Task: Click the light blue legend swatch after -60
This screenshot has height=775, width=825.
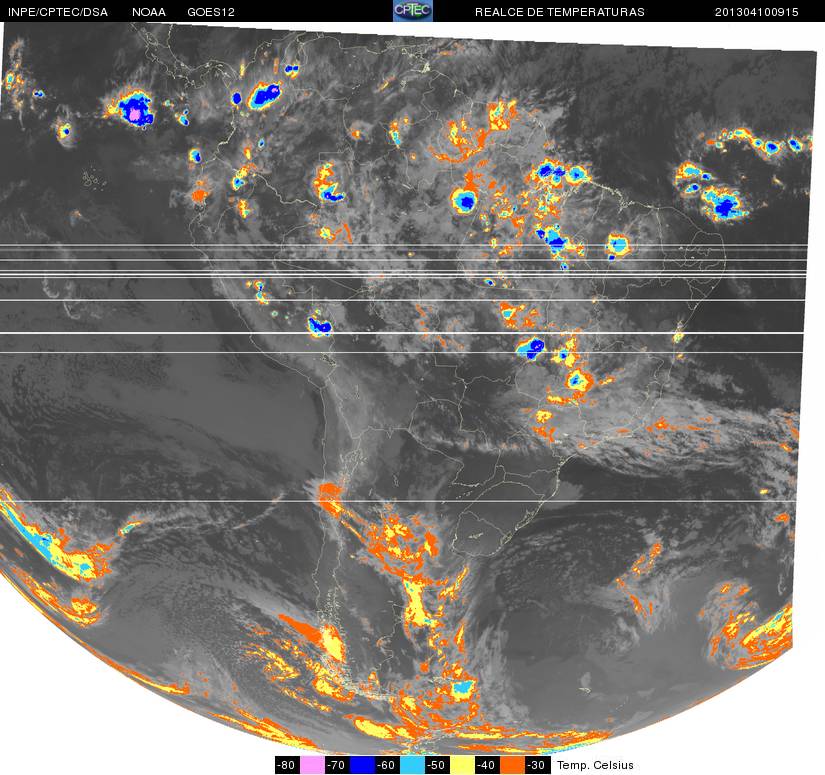Action: pyautogui.click(x=412, y=764)
